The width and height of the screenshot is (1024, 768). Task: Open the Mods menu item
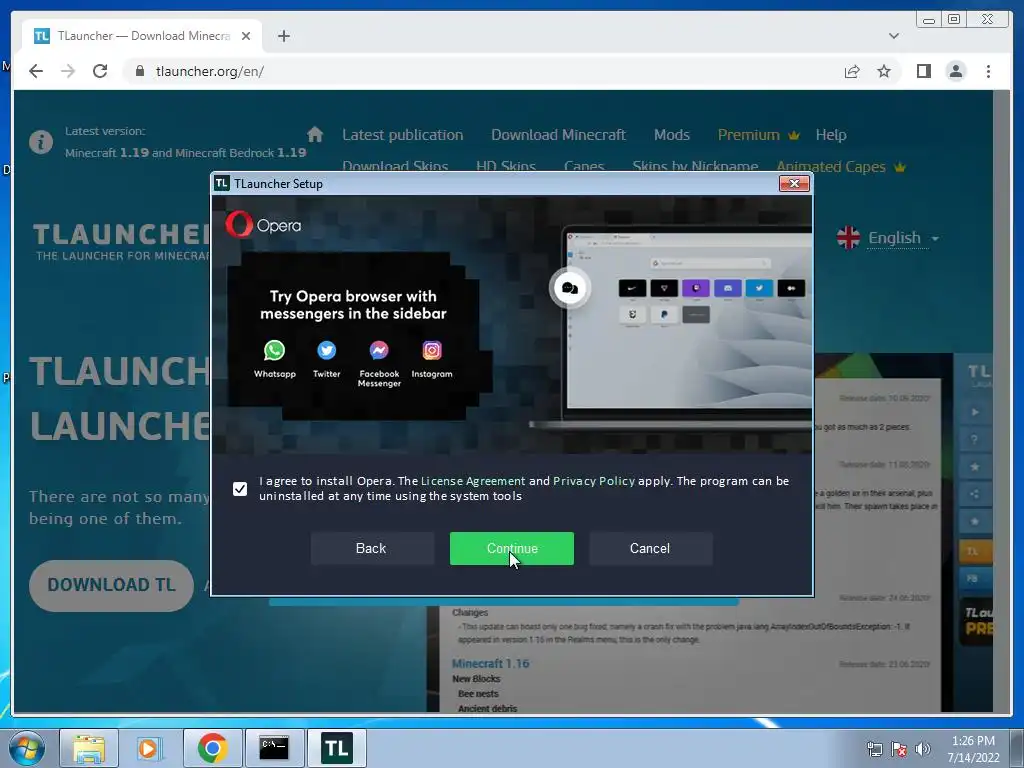[x=671, y=135]
